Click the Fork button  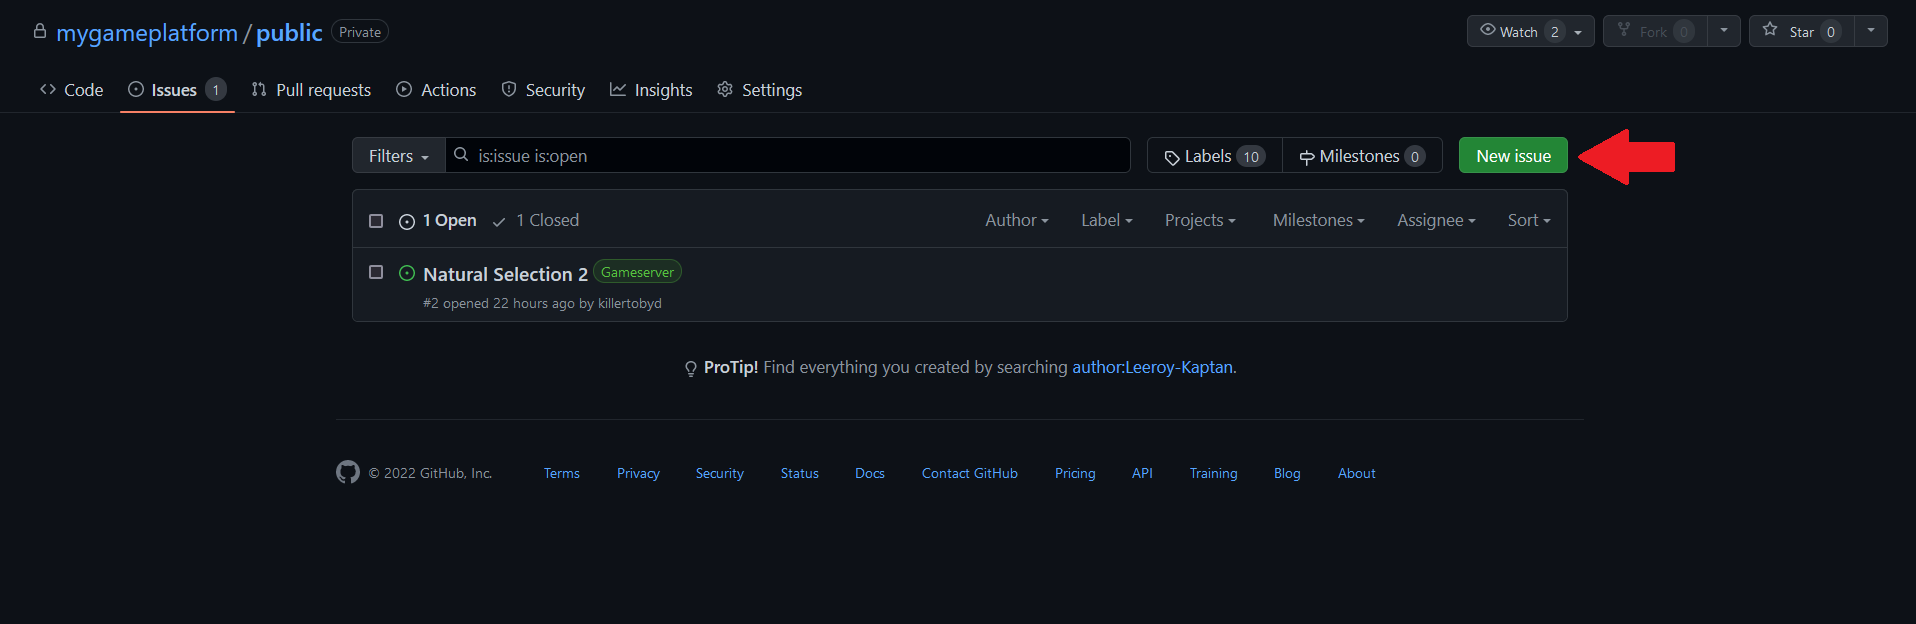pyautogui.click(x=1655, y=31)
